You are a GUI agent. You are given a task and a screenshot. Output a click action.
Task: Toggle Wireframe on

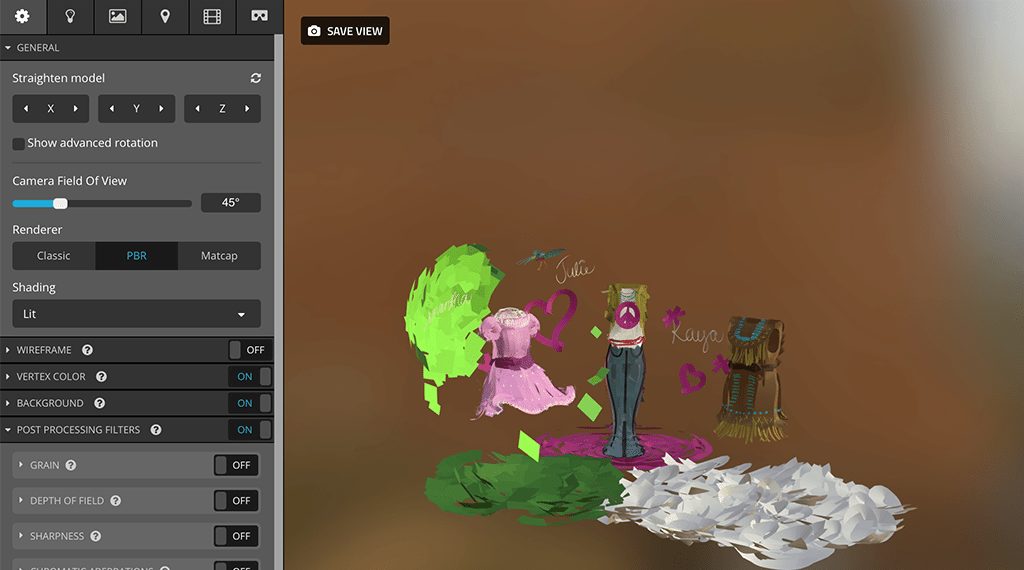click(x=249, y=350)
